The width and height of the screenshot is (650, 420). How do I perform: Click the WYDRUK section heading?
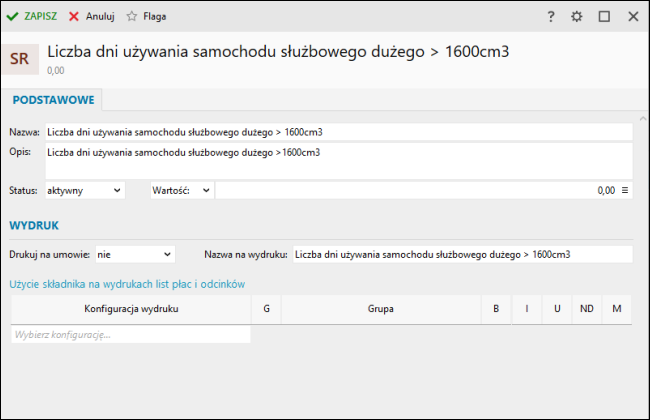click(34, 226)
